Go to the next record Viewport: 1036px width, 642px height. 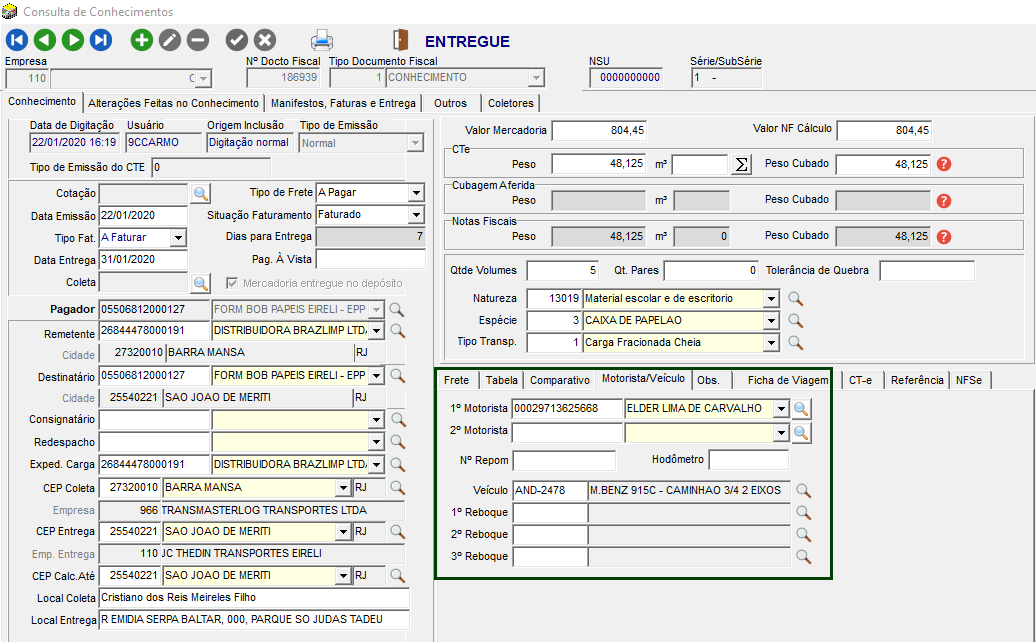[x=73, y=40]
